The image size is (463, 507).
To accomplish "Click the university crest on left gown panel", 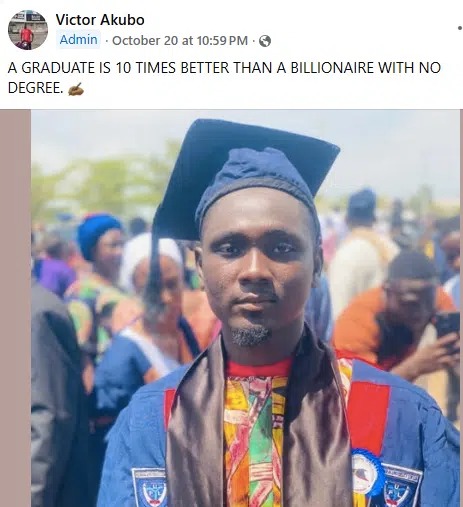I will click(150, 487).
